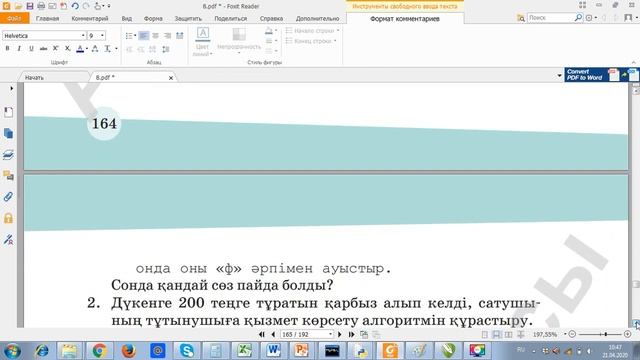Open font color dropdown arrow
The image size is (640, 360).
(x=87, y=49)
